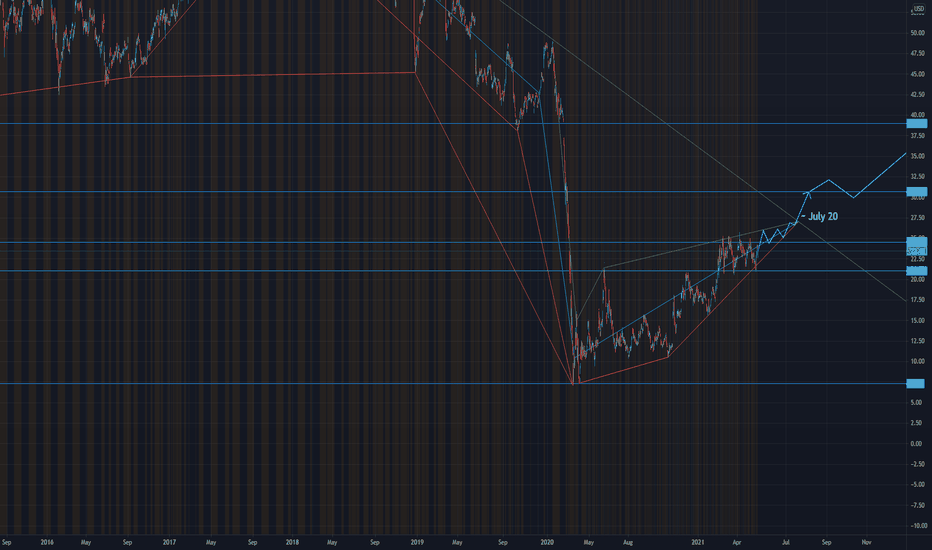
Task: Click the Nov label on the time axis
Action: tap(867, 542)
